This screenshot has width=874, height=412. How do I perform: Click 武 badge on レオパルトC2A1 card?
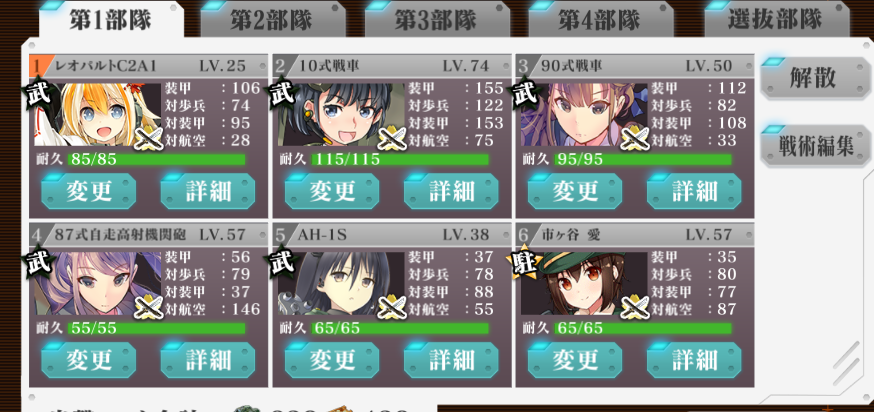tap(39, 95)
